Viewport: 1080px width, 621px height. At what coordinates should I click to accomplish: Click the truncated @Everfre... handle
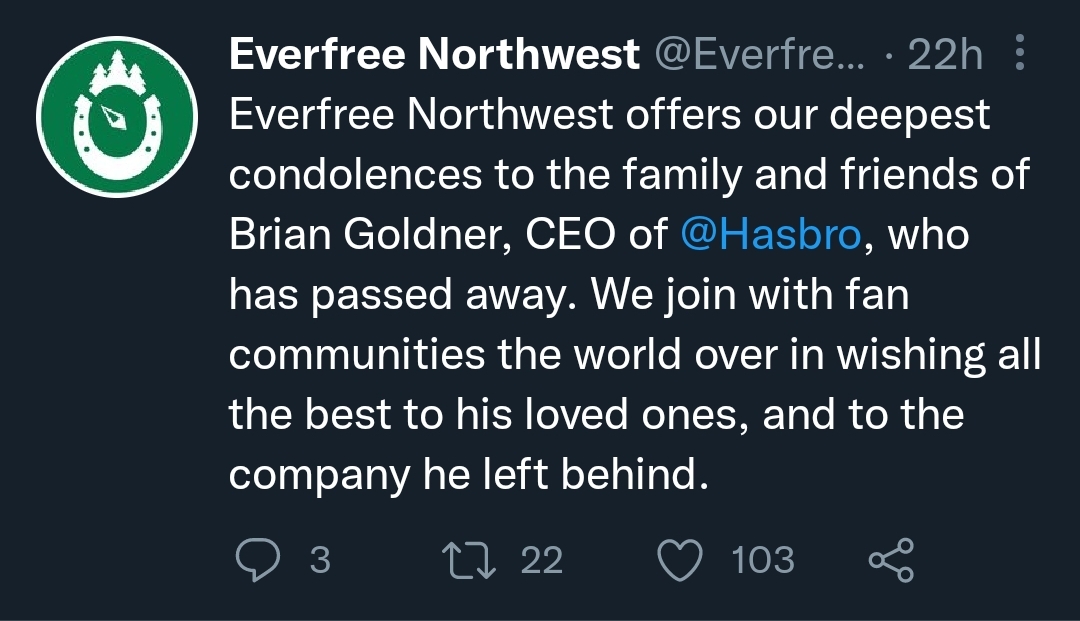(x=759, y=54)
